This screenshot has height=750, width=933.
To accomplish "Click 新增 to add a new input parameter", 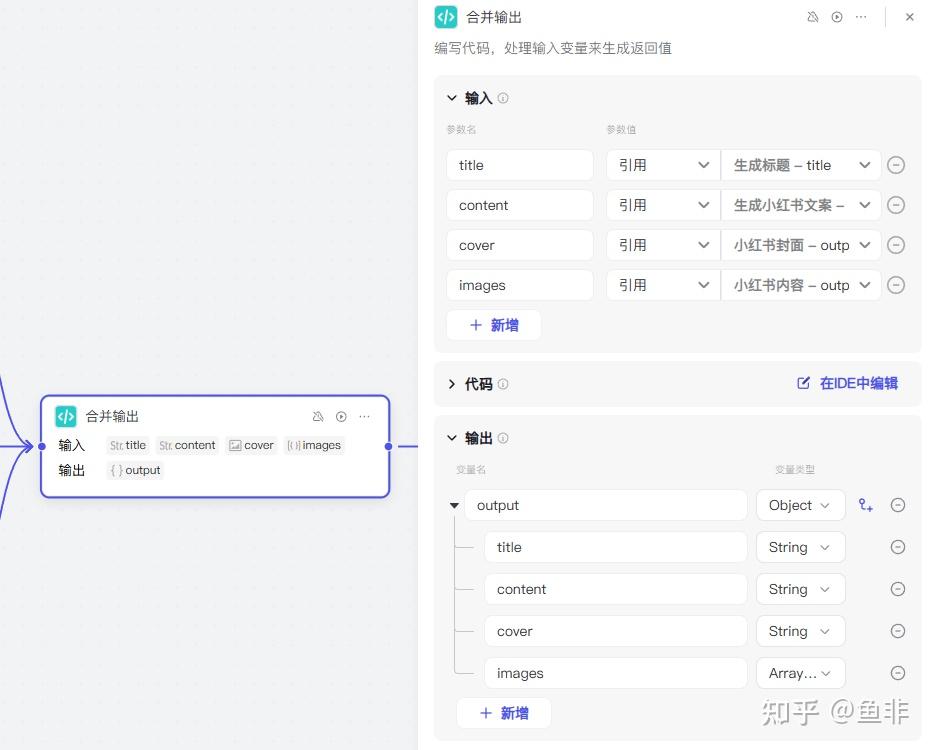I will (x=493, y=324).
